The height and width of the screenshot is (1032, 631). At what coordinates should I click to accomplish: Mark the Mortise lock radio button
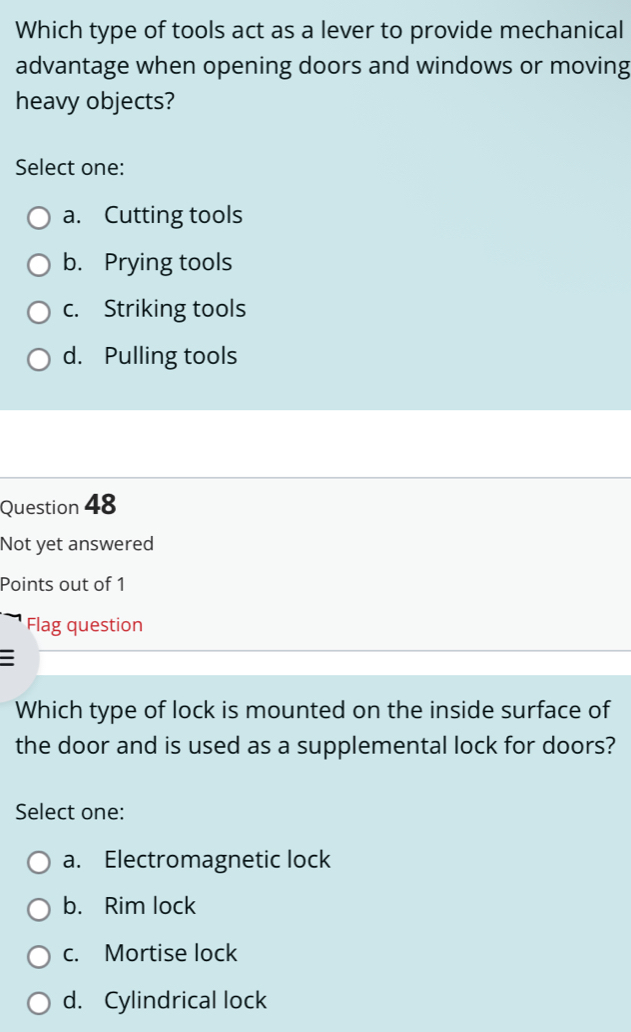(x=39, y=955)
